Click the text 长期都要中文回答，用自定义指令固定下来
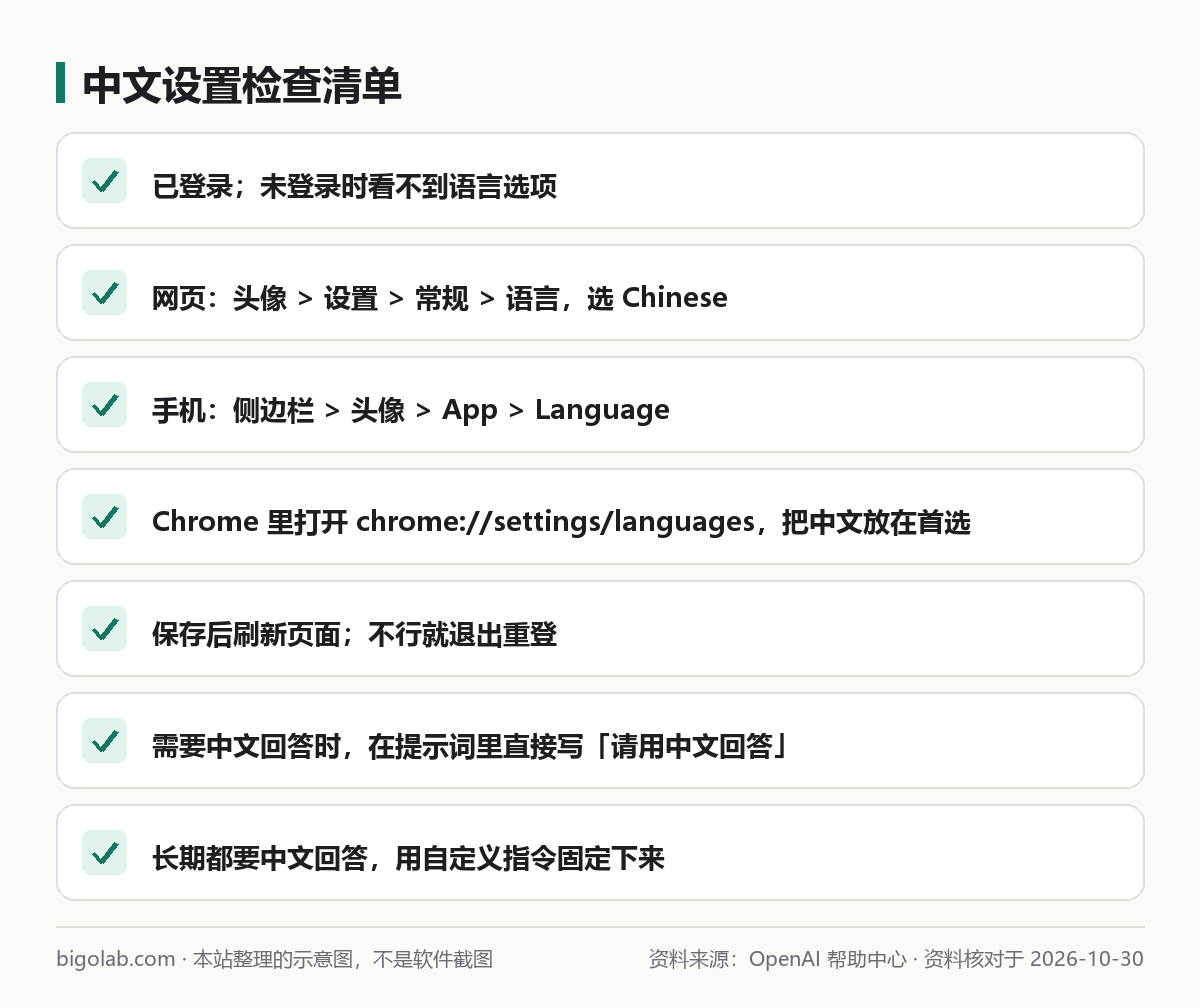 [408, 858]
